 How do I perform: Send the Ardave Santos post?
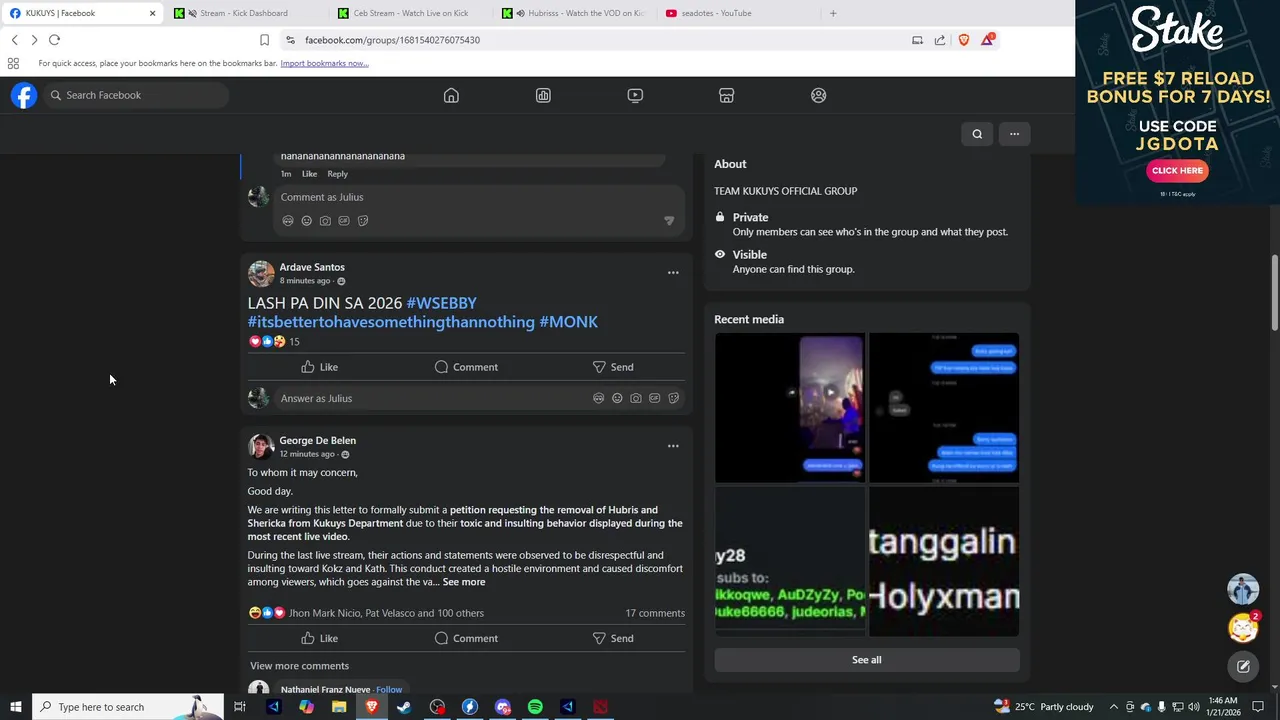click(613, 367)
